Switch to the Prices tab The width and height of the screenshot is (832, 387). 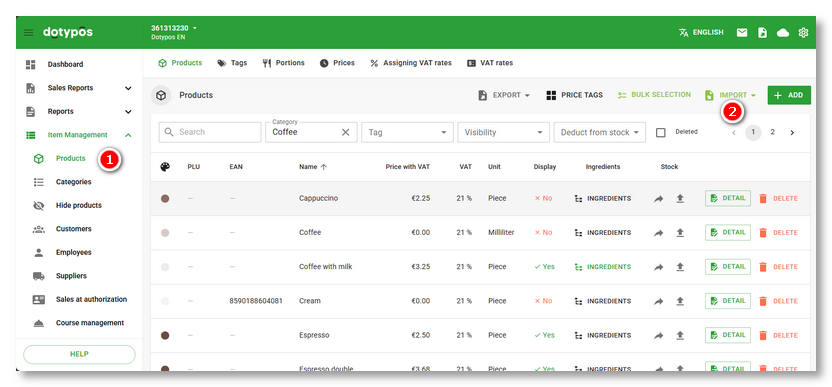click(337, 63)
